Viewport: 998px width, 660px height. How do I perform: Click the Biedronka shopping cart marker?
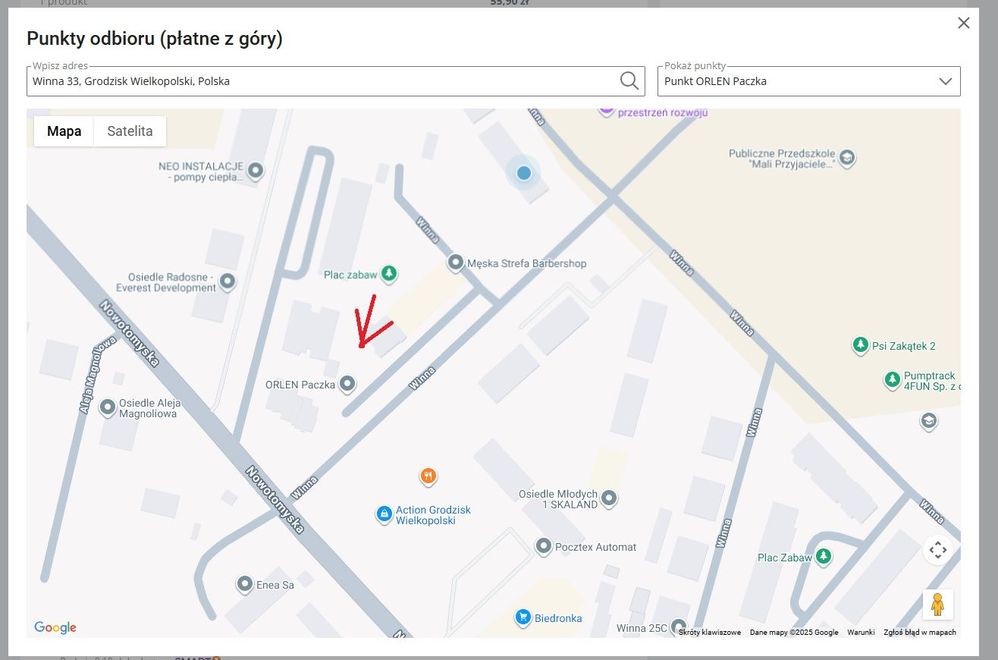click(x=523, y=617)
